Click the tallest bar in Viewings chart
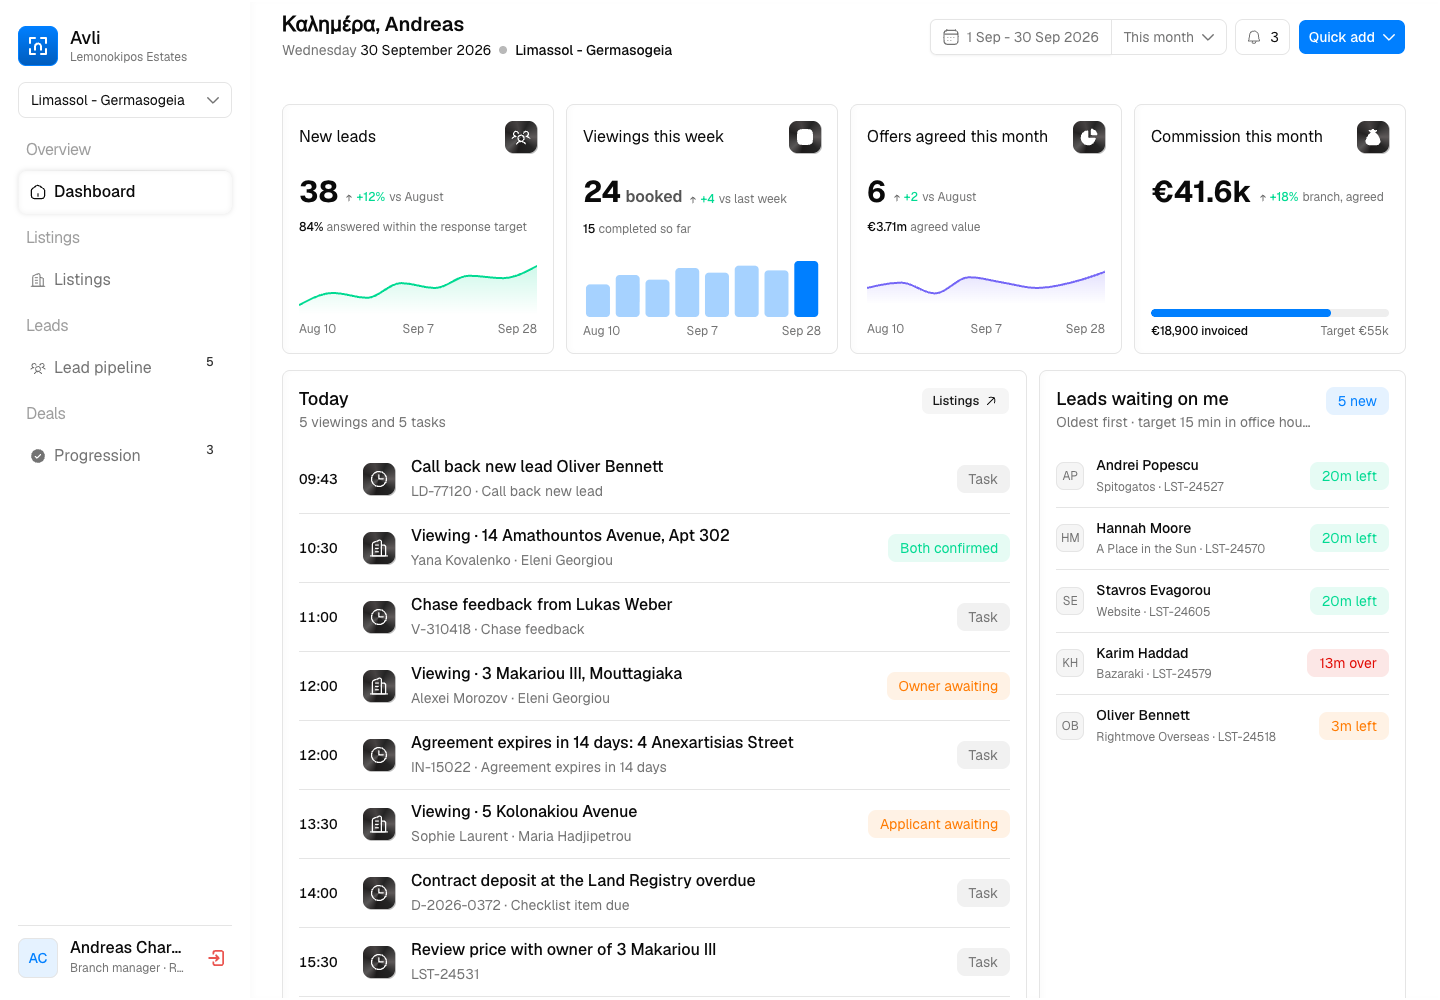This screenshot has width=1440, height=1000. pos(806,289)
